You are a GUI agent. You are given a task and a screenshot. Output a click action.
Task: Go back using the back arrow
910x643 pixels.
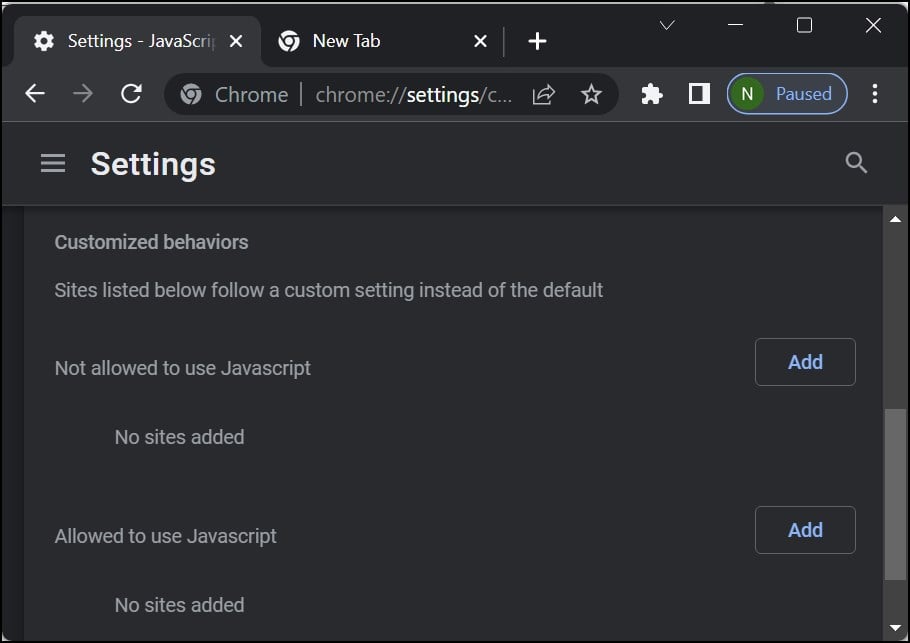point(35,93)
